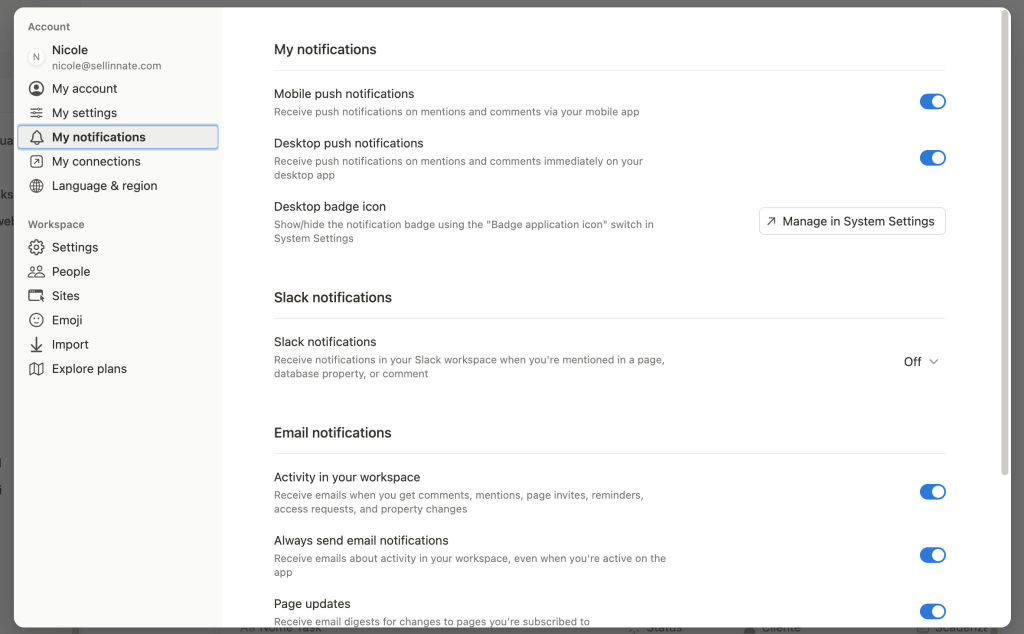1024x634 pixels.
Task: Click the arrow-box icon beside My connections
Action: click(x=37, y=162)
